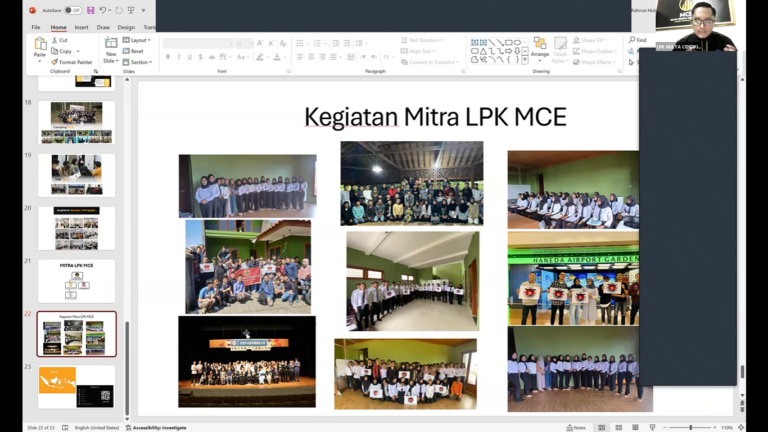768x432 pixels.
Task: Click the Paste clipboard icon
Action: [x=40, y=44]
